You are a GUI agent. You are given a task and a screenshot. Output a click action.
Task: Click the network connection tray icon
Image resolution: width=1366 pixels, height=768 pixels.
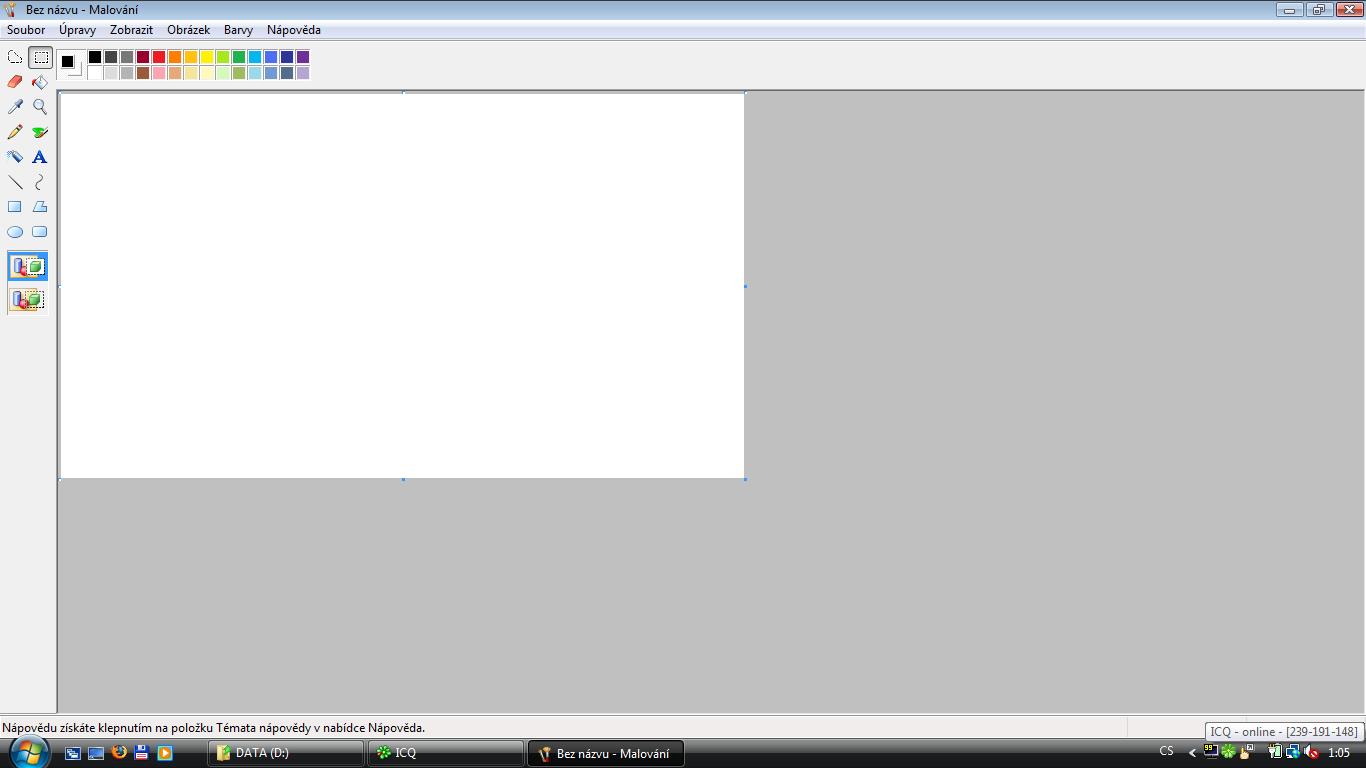[x=1293, y=752]
